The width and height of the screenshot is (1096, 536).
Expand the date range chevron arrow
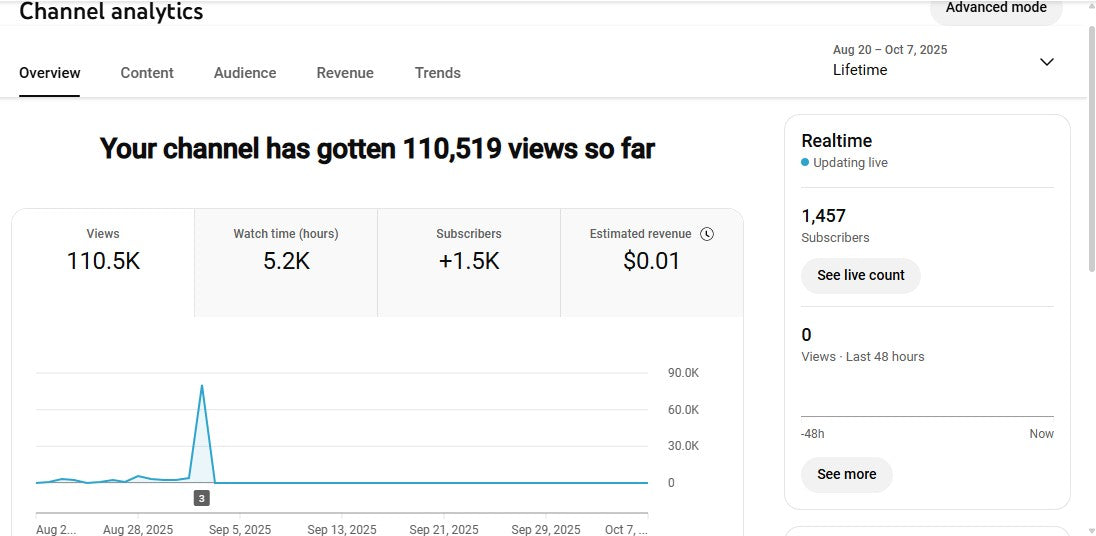[x=1046, y=62]
